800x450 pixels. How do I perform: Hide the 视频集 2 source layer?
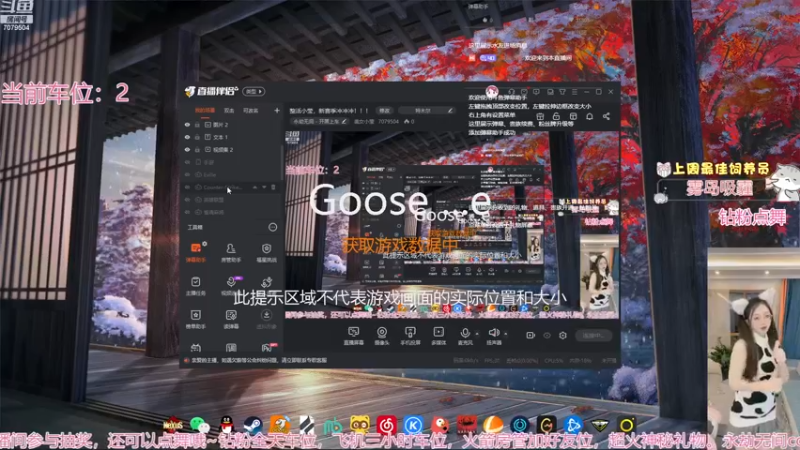[x=187, y=149]
